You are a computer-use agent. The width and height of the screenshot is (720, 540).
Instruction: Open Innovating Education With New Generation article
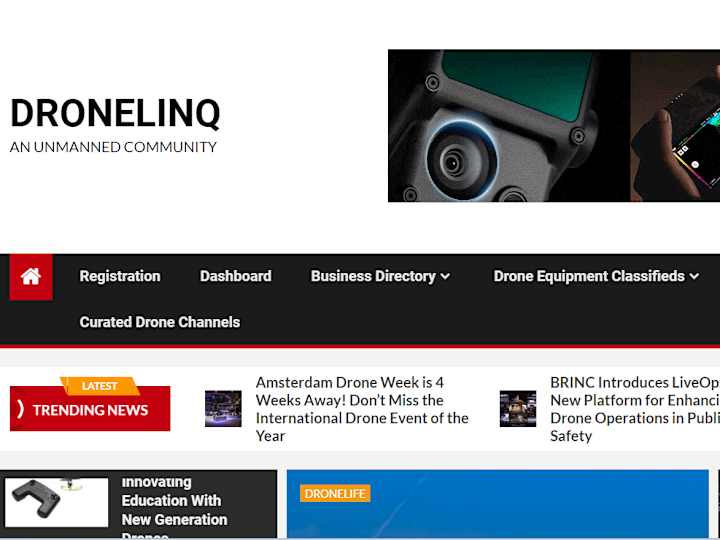click(x=174, y=509)
